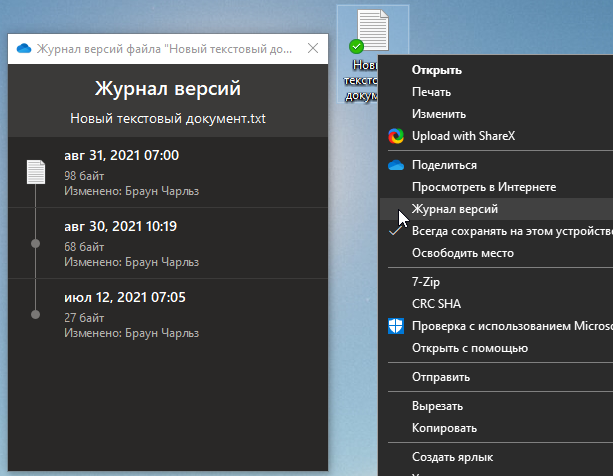The height and width of the screenshot is (476, 613).
Task: Click the document icon next to авг 31 version
Action: click(x=36, y=172)
